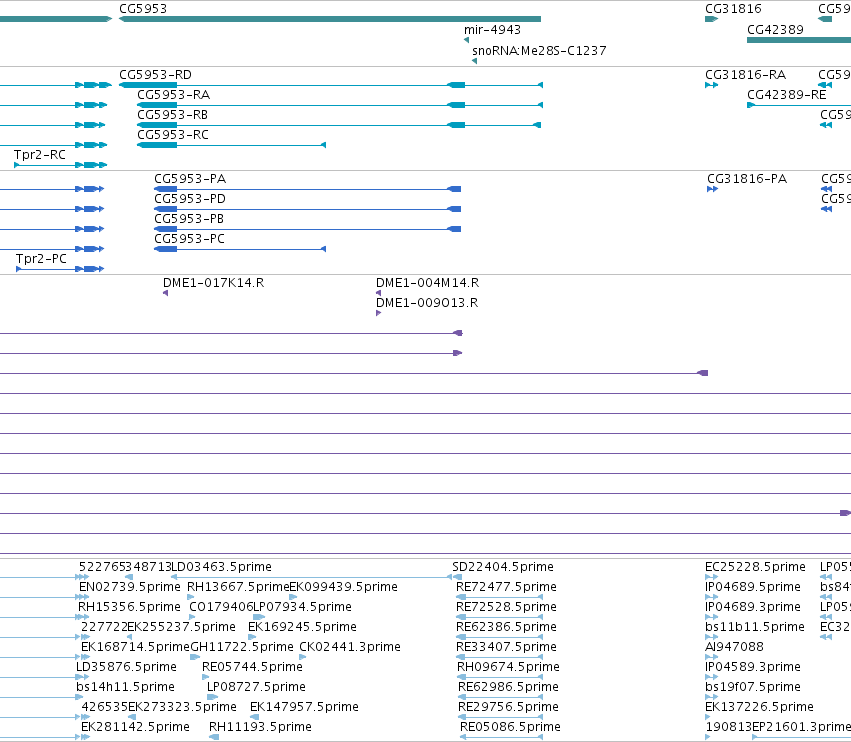
Task: Select the IP04689.3prime EST label
Action: pos(753,607)
